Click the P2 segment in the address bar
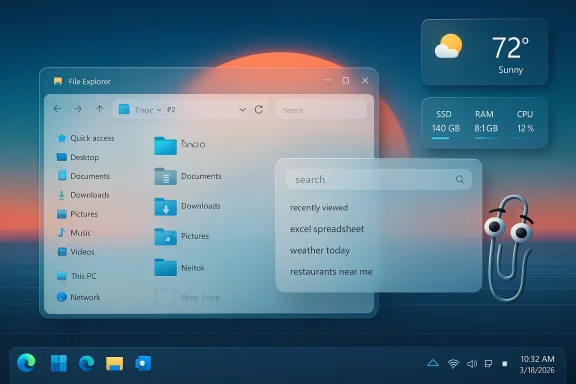This screenshot has height=384, width=576. [171, 110]
